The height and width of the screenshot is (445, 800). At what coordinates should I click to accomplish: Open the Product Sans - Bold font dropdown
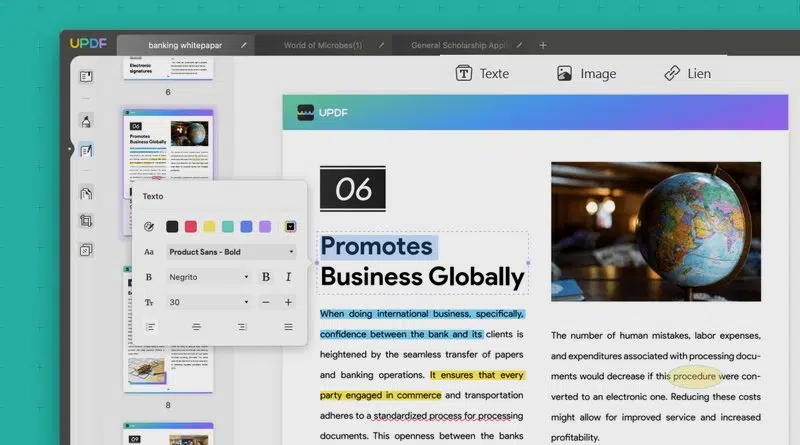pos(231,252)
